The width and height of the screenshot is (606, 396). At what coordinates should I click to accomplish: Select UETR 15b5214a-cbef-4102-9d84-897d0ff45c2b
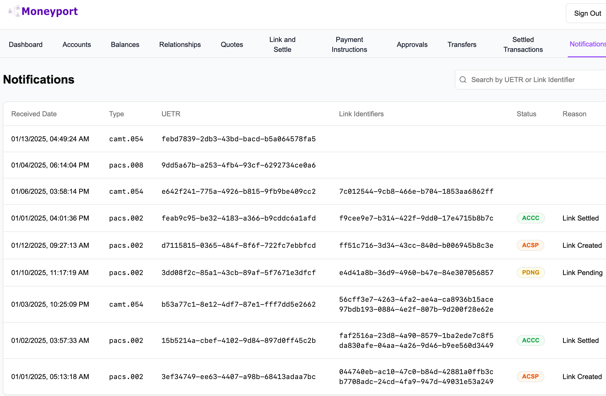coord(238,341)
